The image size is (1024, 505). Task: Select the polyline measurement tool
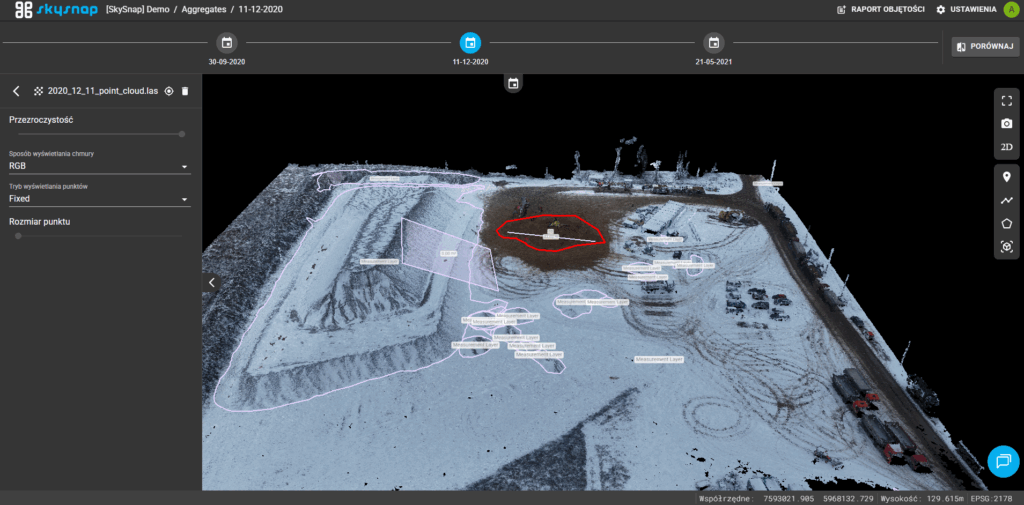point(1006,200)
